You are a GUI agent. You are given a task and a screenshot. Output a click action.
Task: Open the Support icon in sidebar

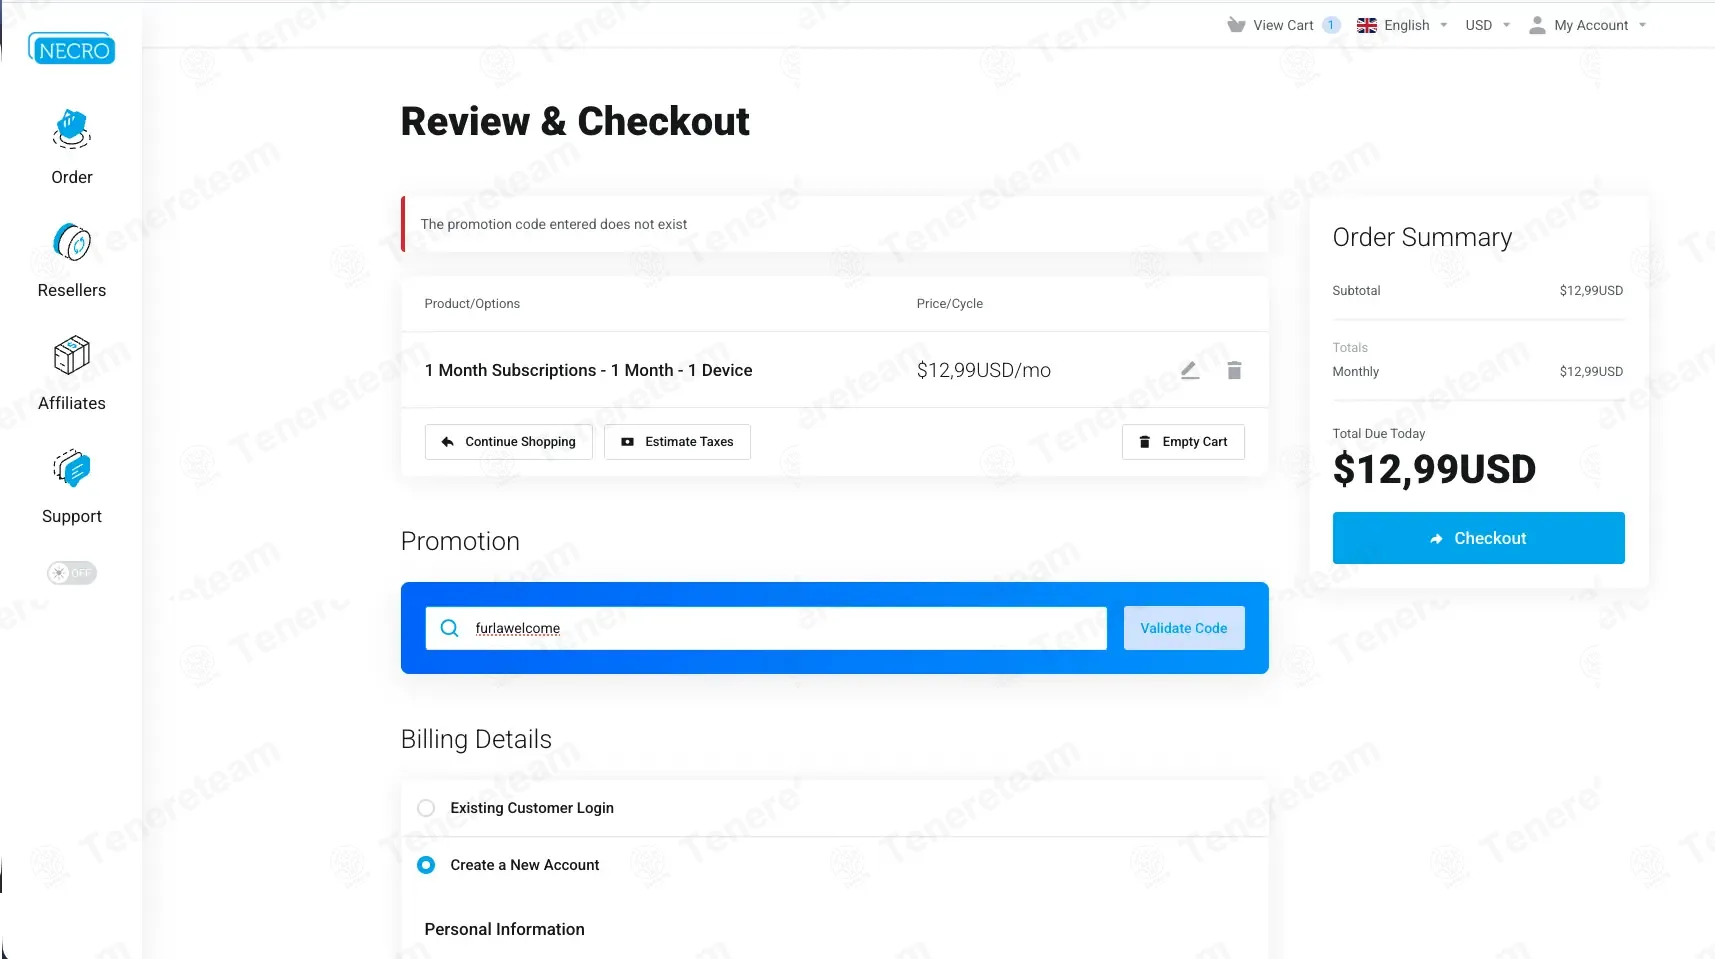[x=72, y=468]
